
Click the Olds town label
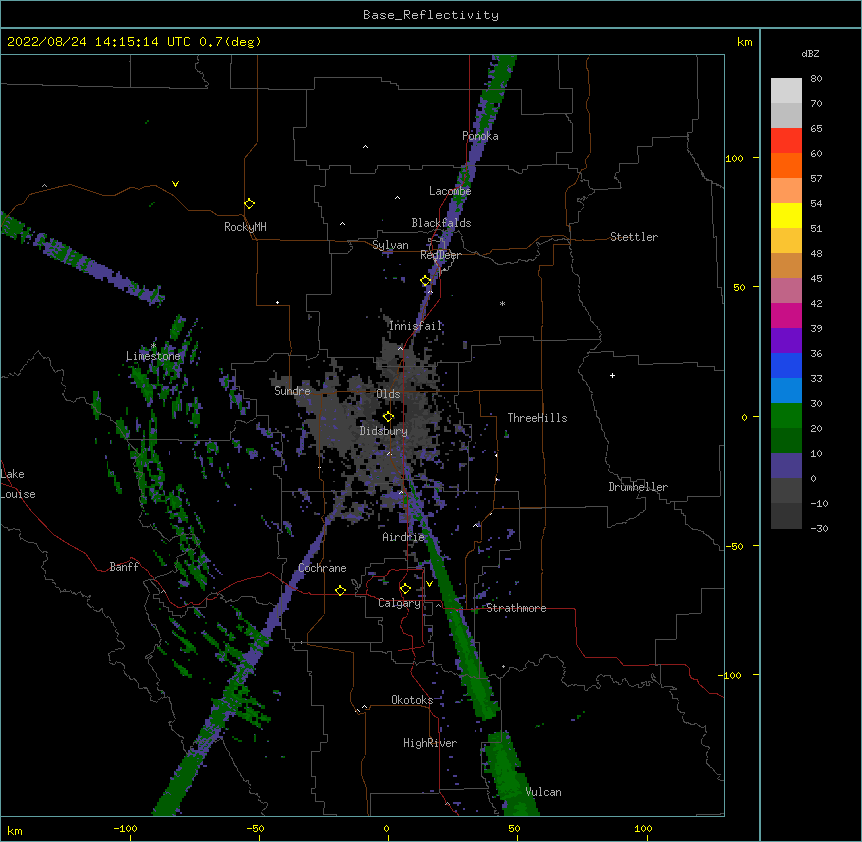click(388, 394)
